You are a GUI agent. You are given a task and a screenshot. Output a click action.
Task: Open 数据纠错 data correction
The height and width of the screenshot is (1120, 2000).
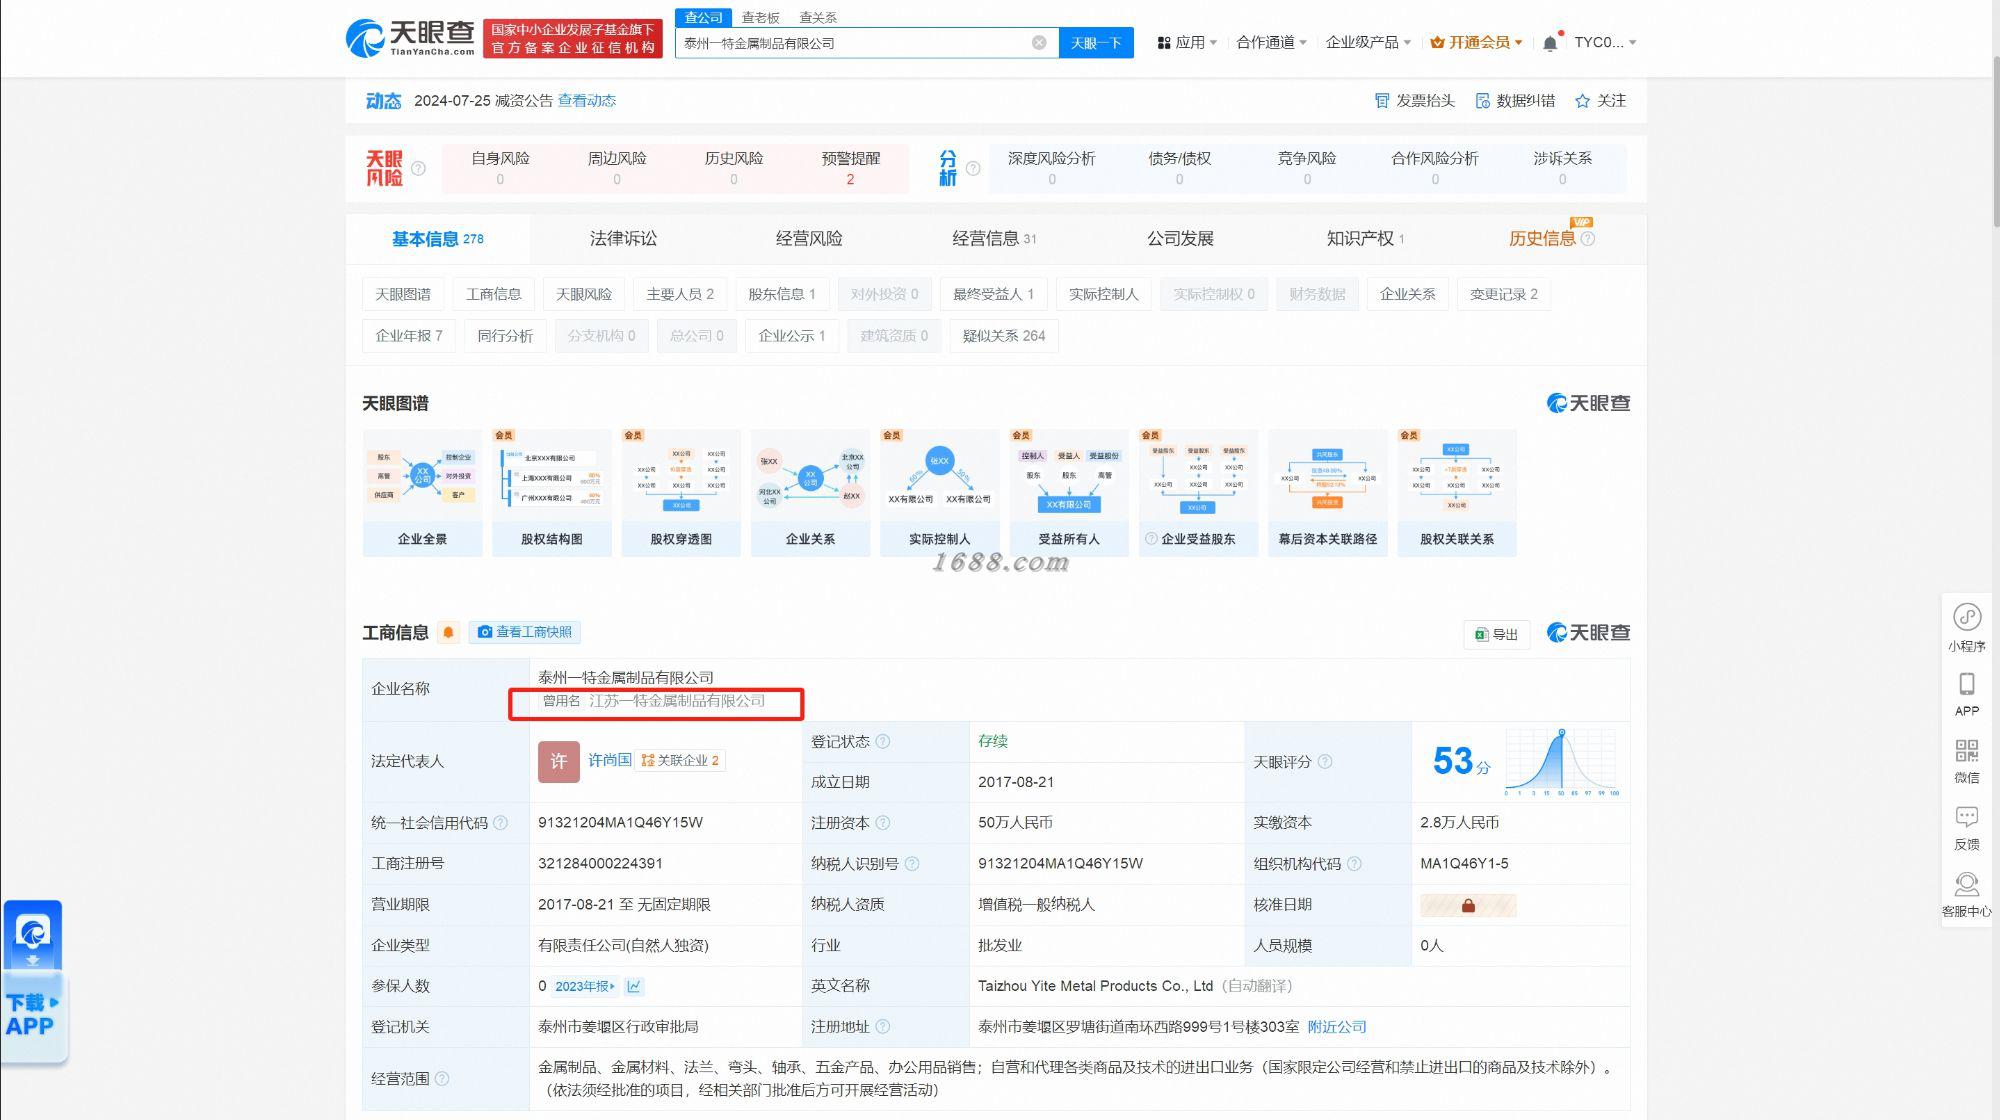[x=1516, y=101]
